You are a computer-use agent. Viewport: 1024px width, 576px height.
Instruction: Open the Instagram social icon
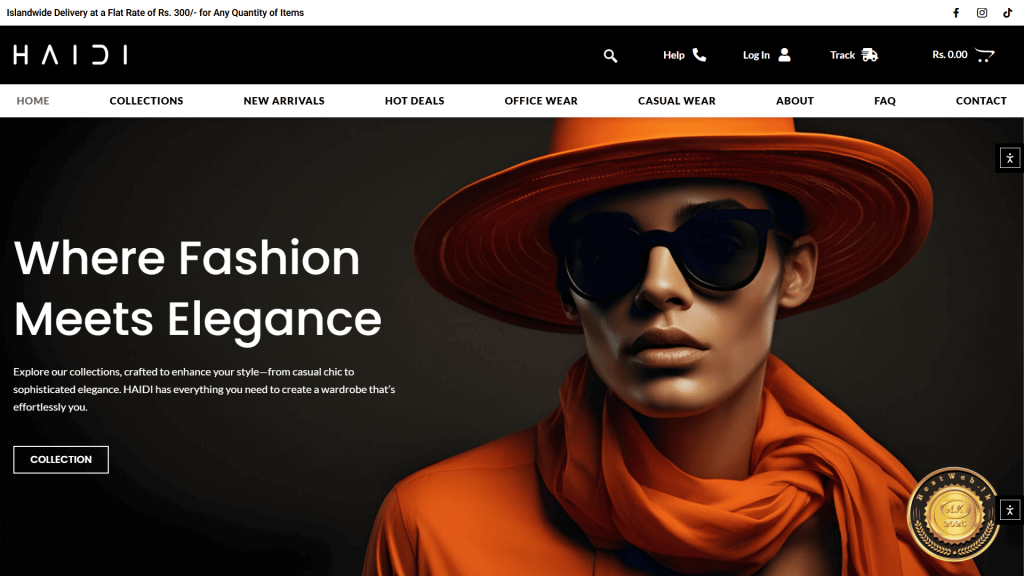point(982,13)
